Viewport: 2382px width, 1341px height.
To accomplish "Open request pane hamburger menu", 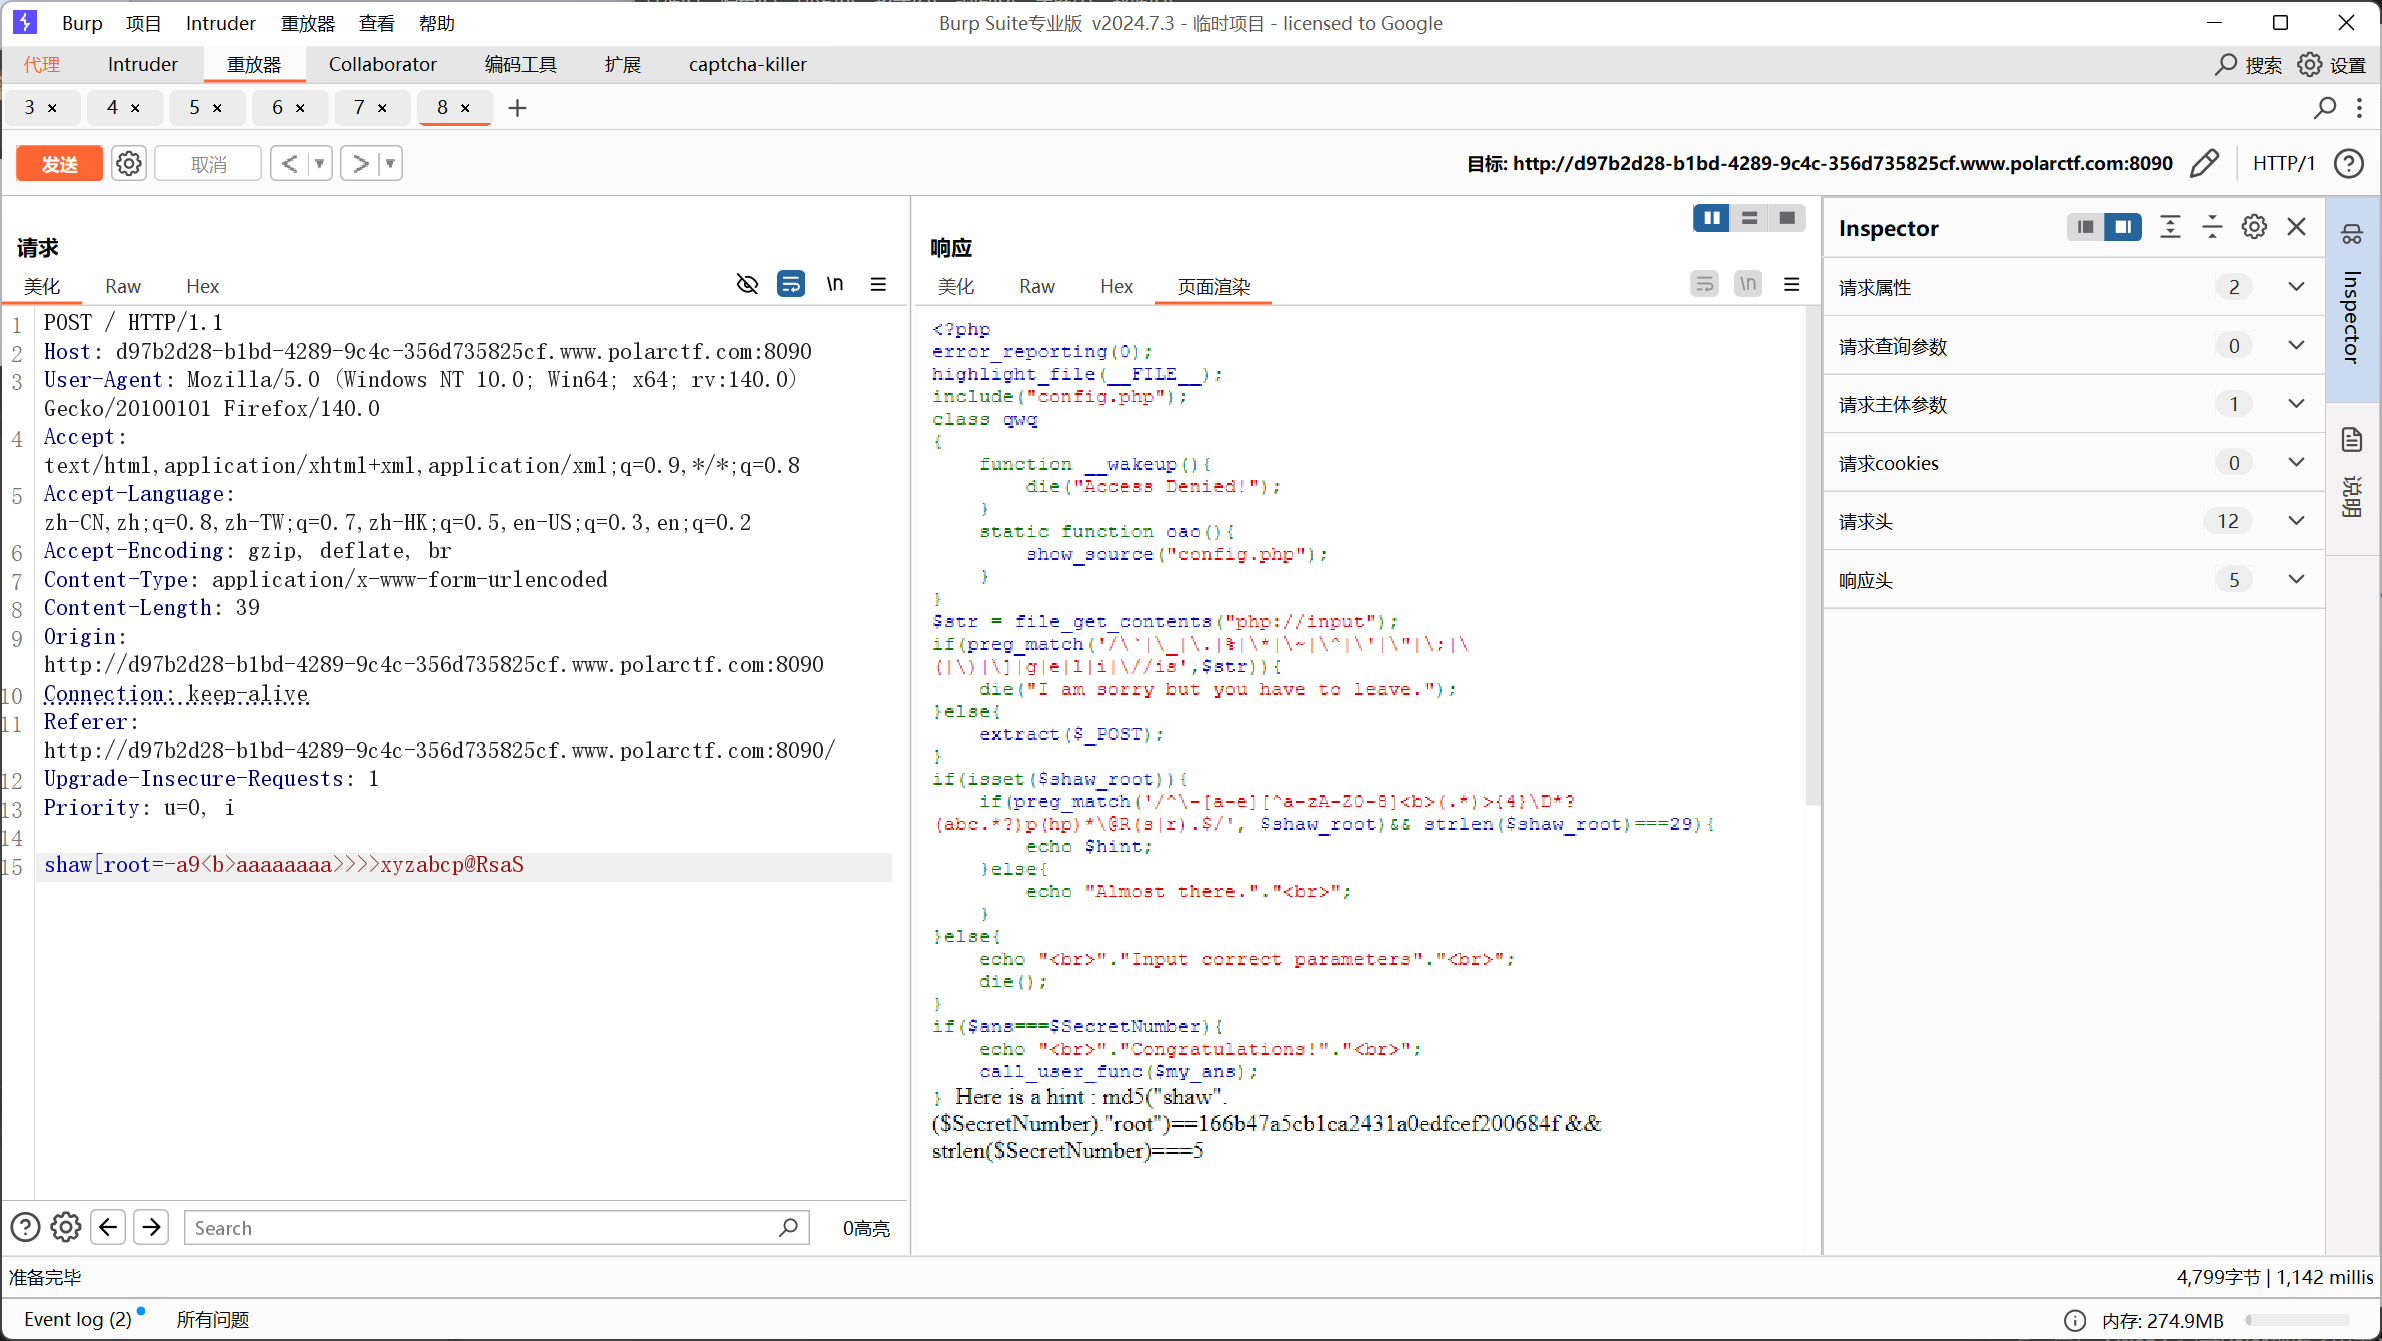I will (x=878, y=285).
